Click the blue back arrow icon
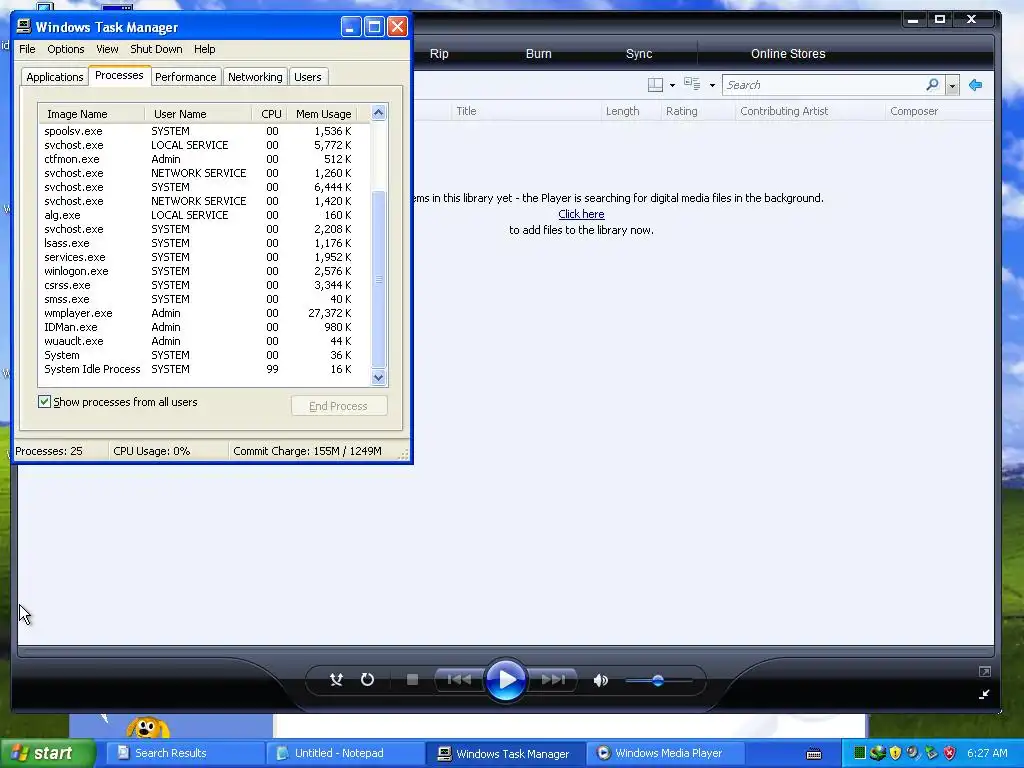This screenshot has width=1024, height=768. pos(976,85)
